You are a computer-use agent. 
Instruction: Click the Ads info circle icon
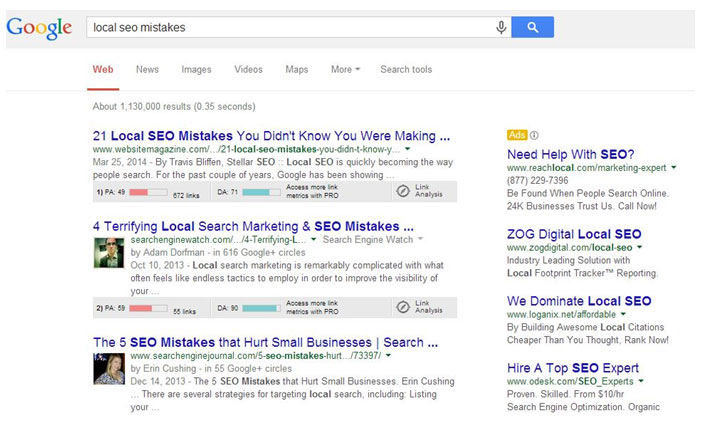click(534, 135)
